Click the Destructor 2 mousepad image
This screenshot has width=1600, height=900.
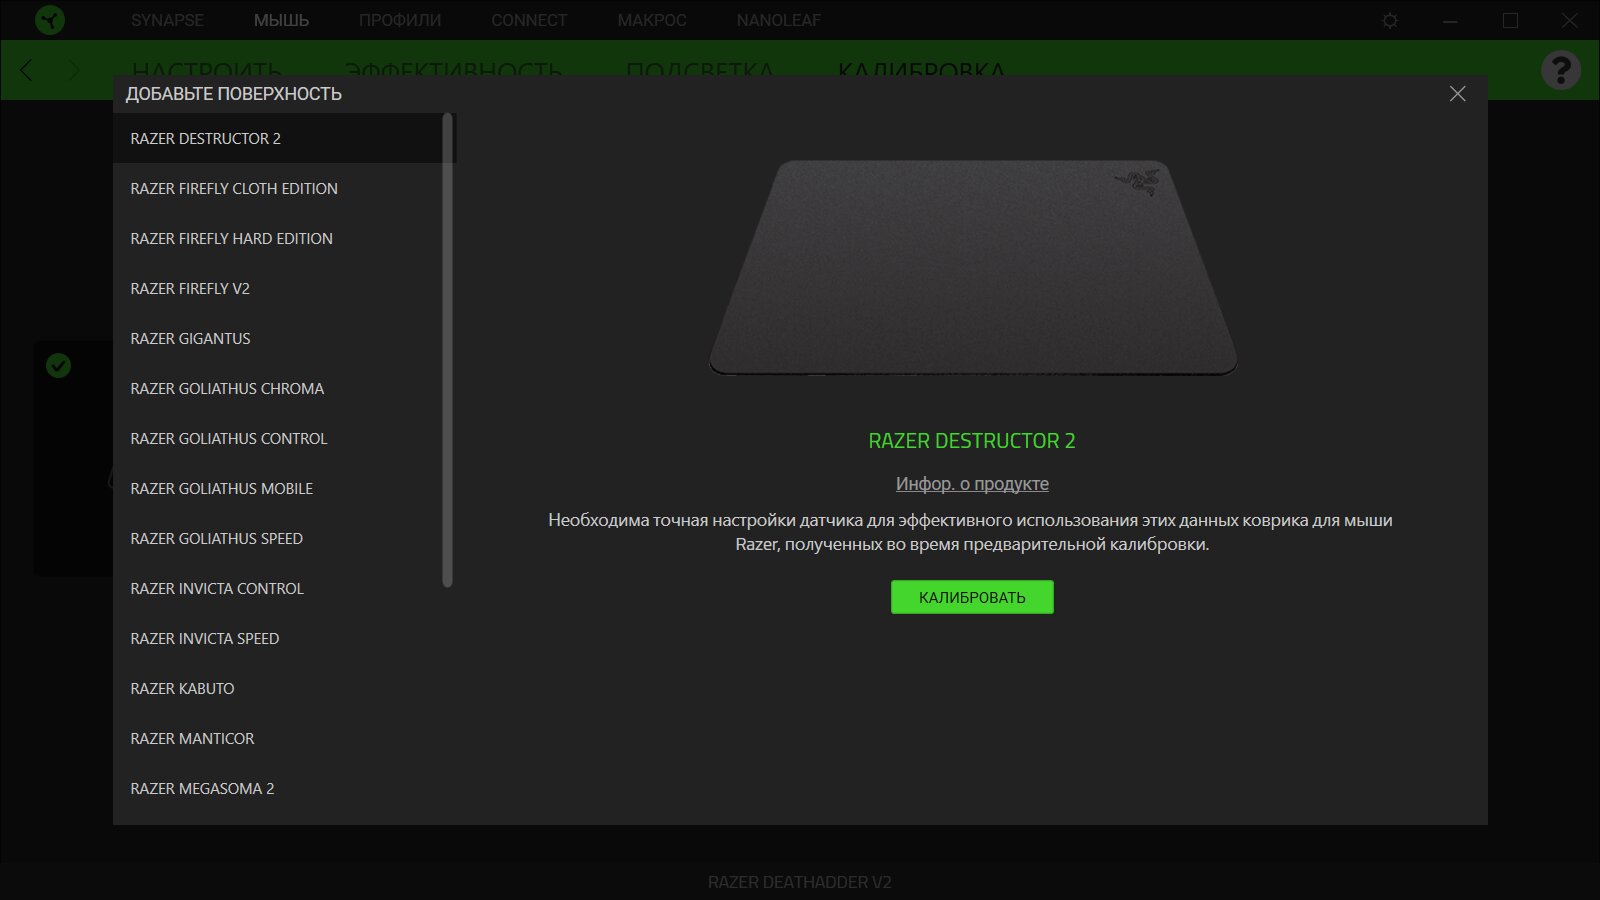click(973, 267)
